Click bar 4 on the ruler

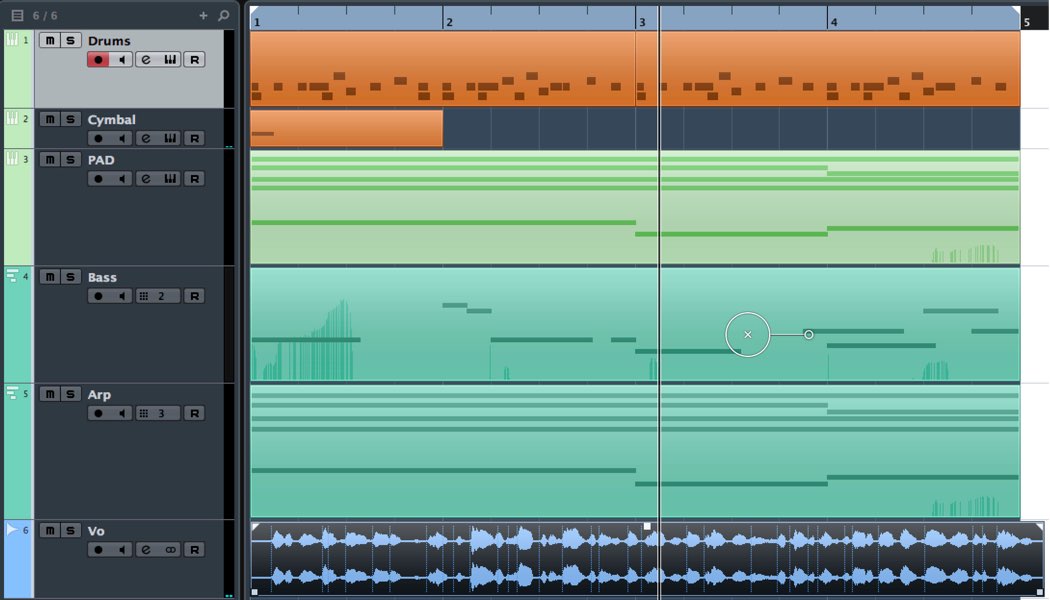(x=834, y=22)
